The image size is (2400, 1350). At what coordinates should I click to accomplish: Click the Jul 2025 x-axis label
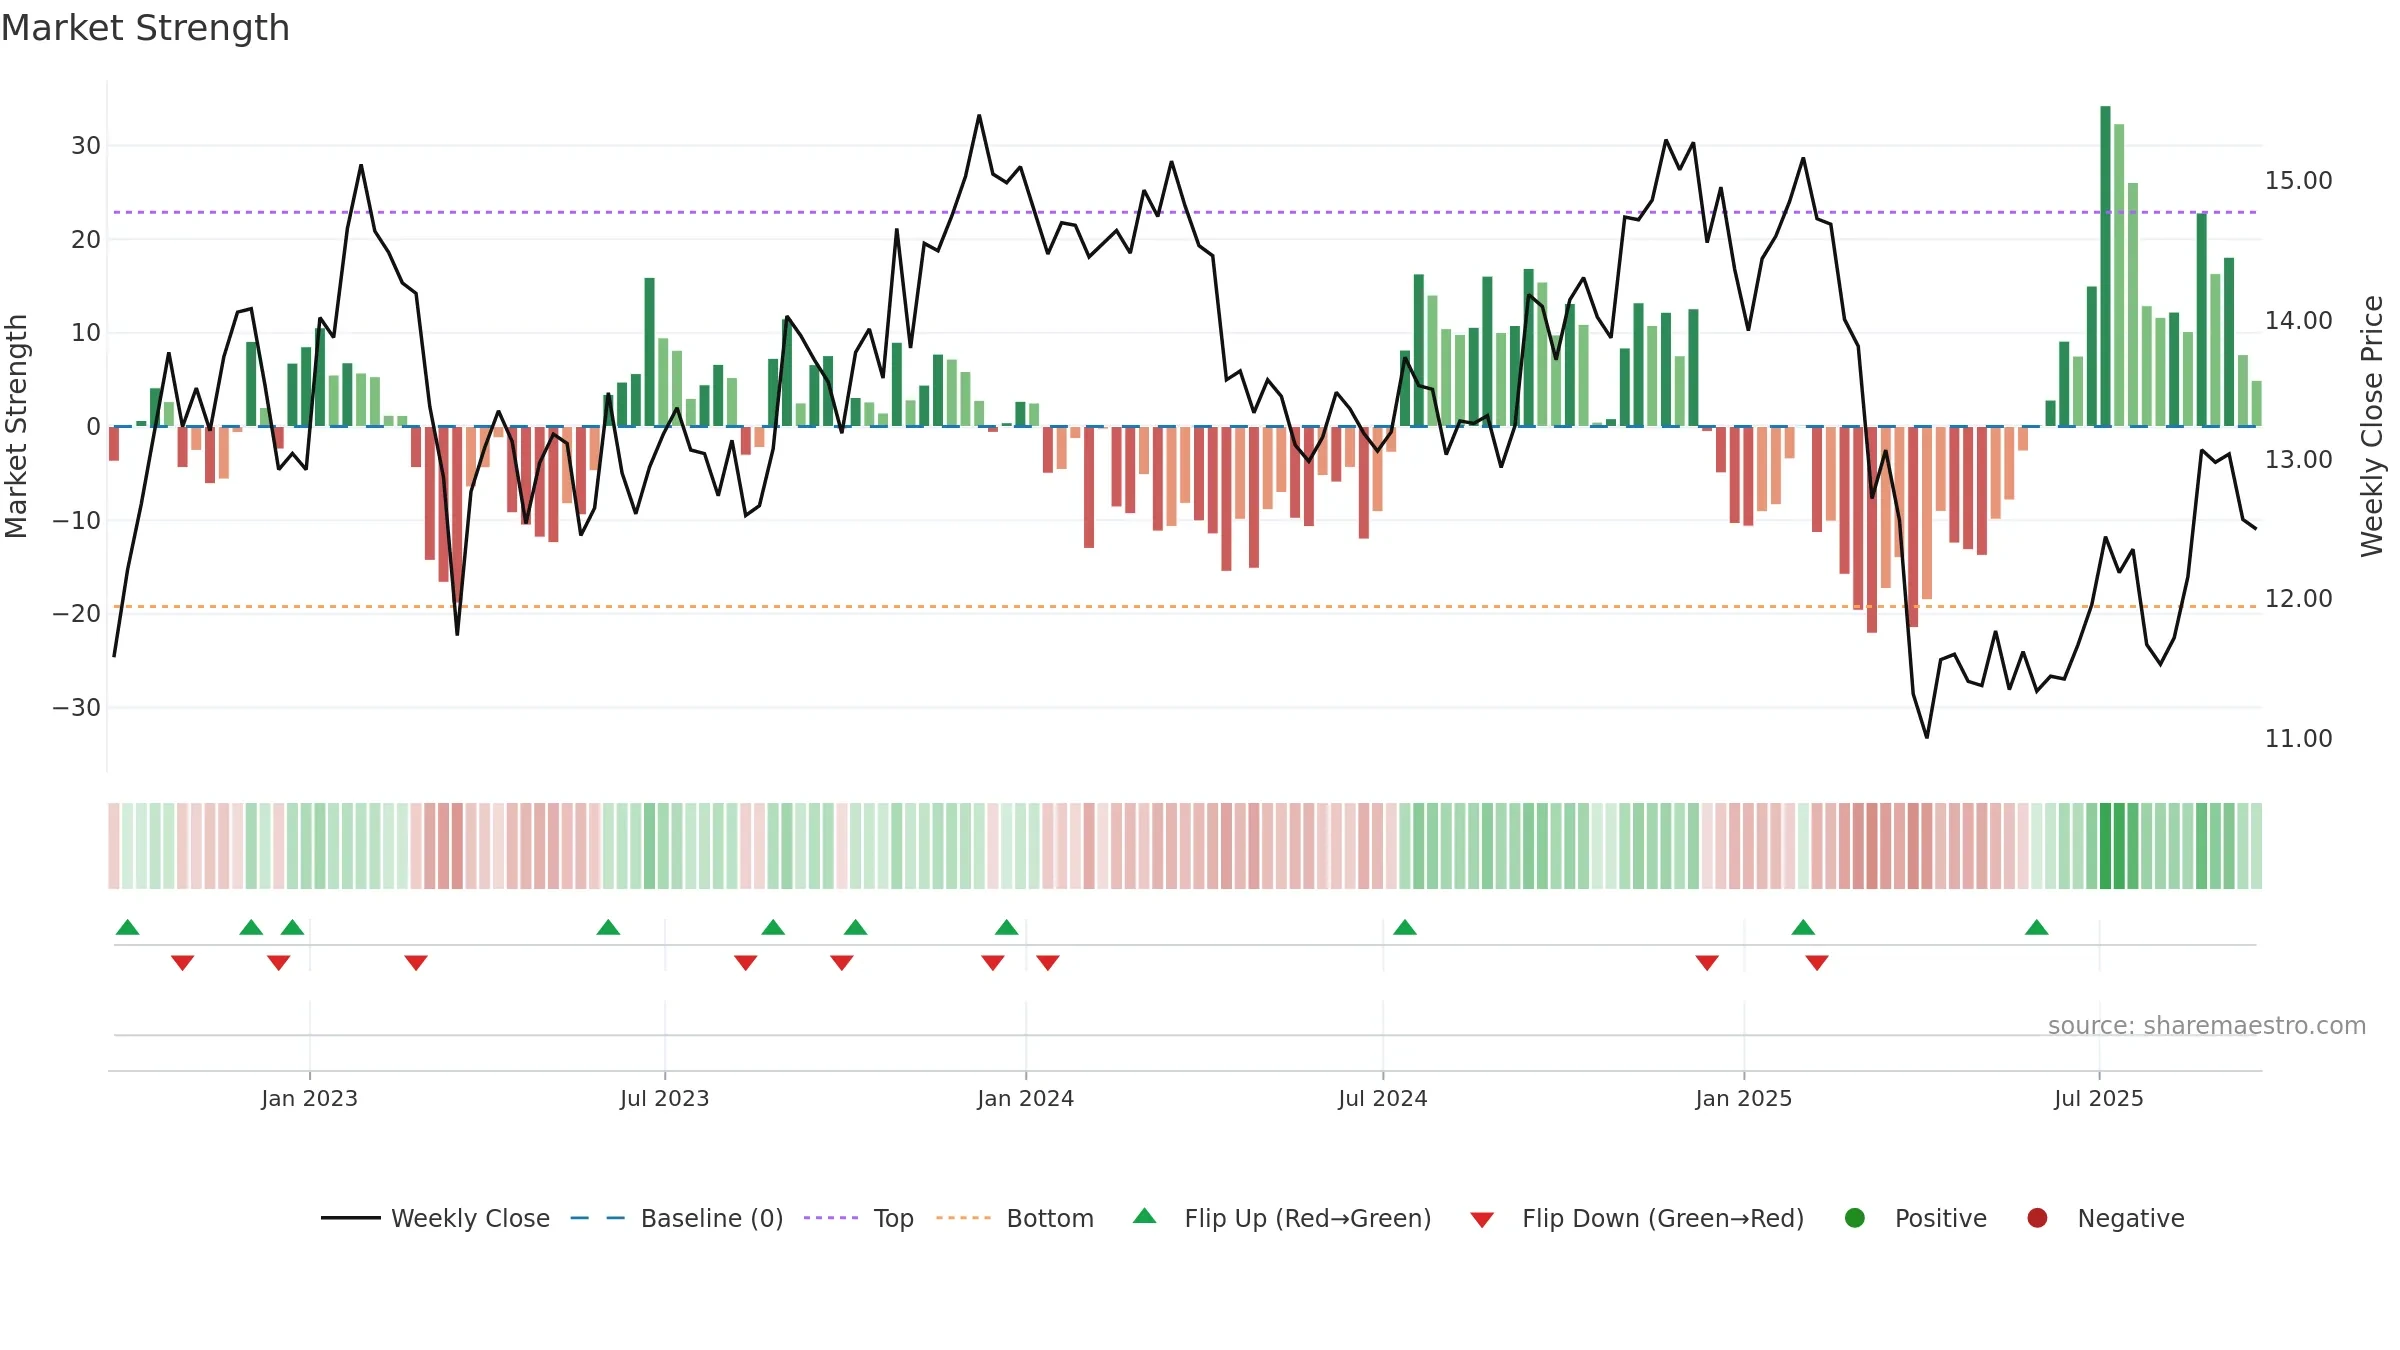click(2099, 1098)
